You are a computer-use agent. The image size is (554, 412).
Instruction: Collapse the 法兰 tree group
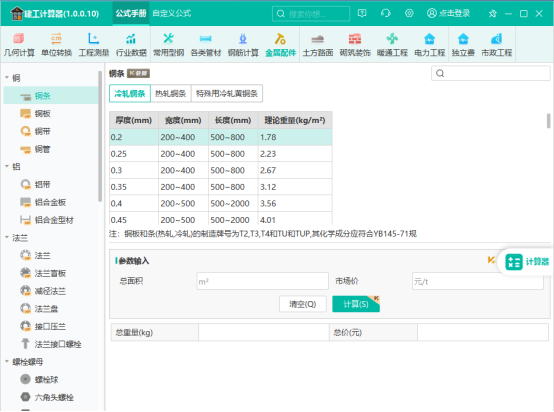(x=7, y=237)
